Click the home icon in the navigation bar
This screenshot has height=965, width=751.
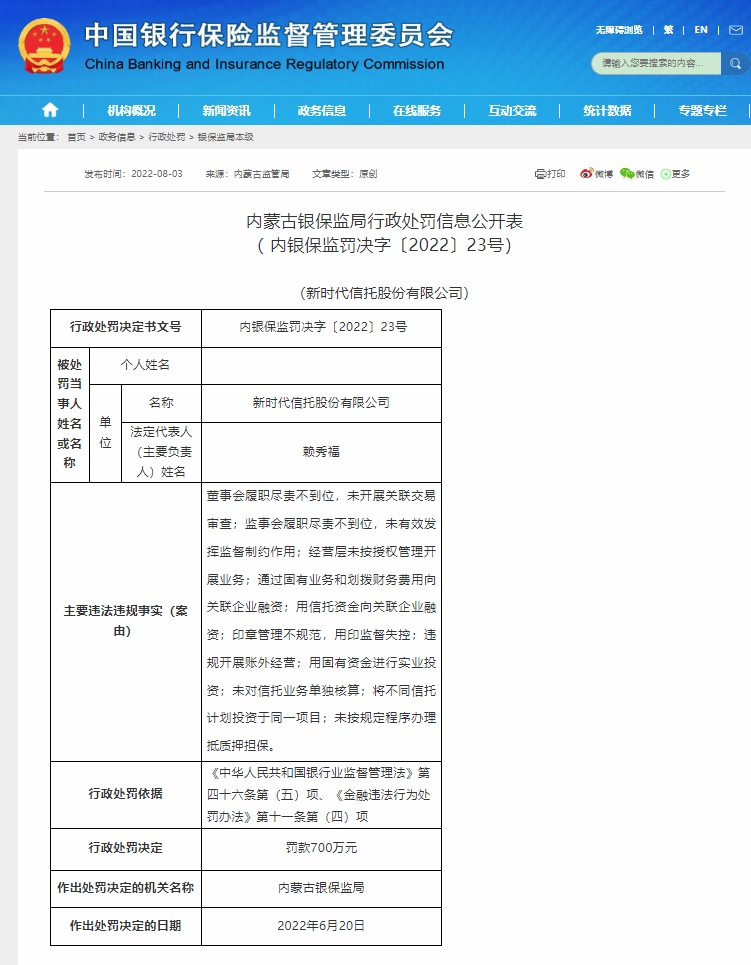point(50,110)
